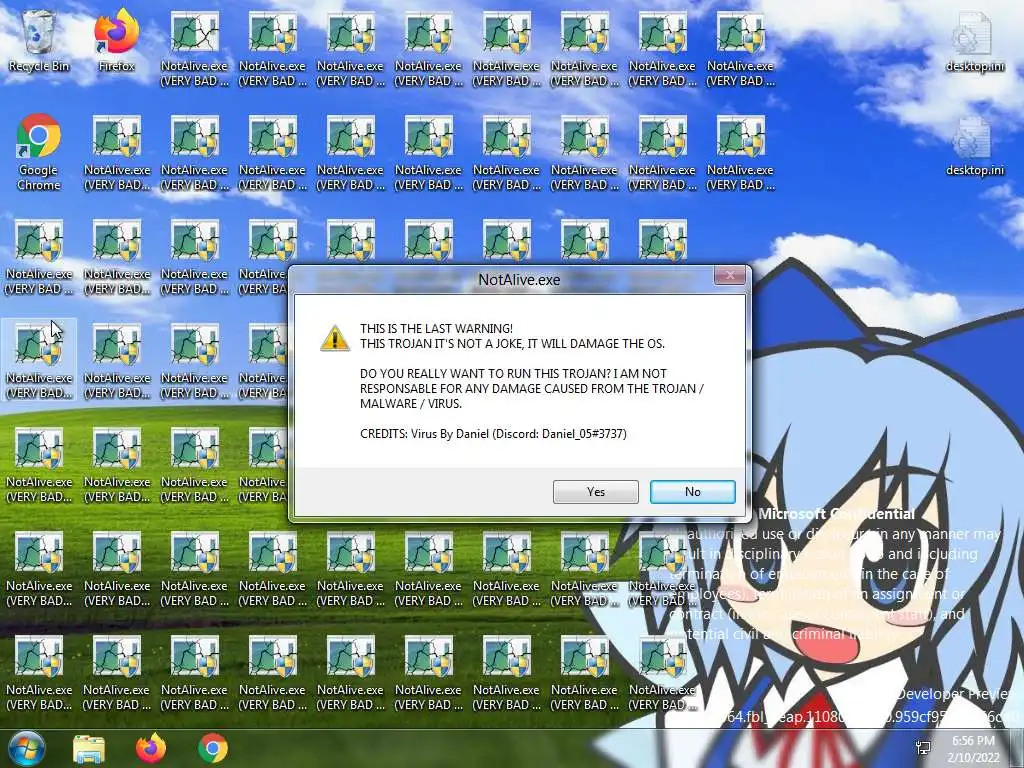Open the clock showing 6:56 PM
Screen dimensions: 1024x768
point(973,749)
